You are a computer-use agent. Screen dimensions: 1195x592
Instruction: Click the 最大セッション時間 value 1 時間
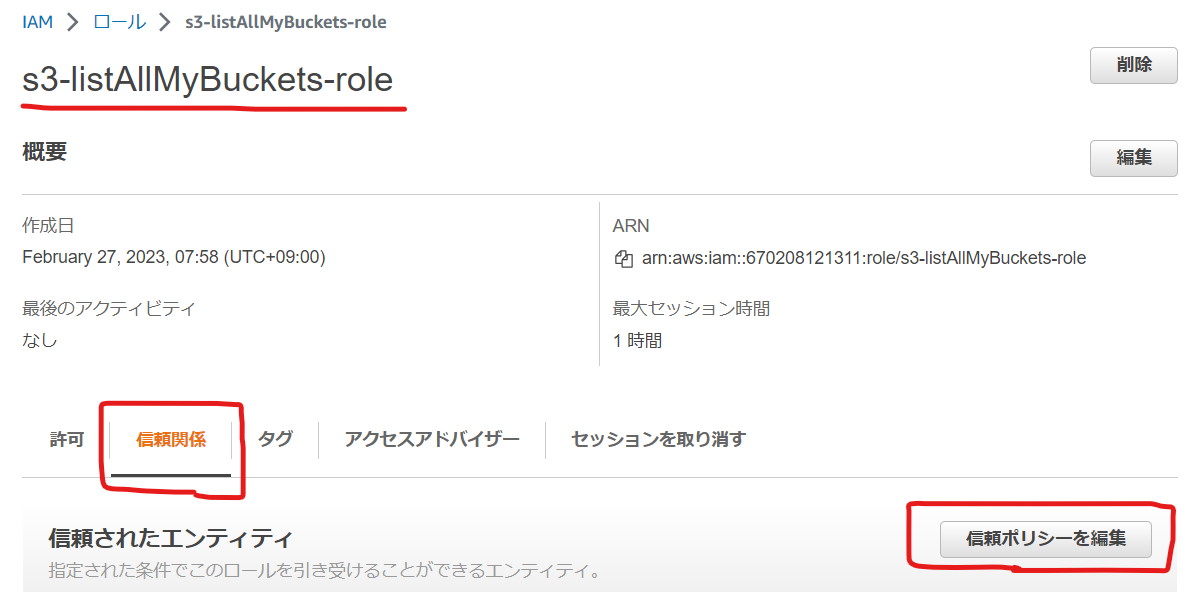click(x=637, y=341)
